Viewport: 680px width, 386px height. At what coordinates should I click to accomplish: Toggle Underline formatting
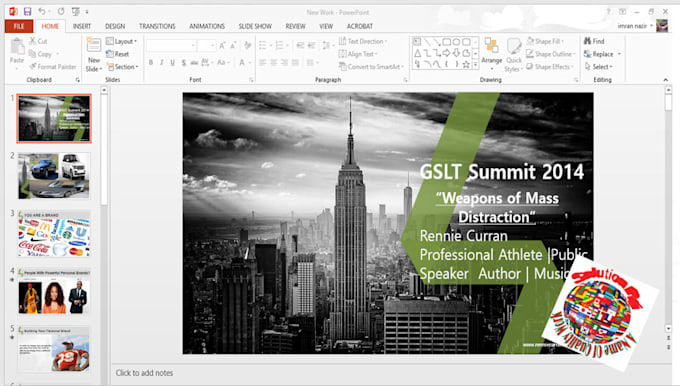coord(173,63)
